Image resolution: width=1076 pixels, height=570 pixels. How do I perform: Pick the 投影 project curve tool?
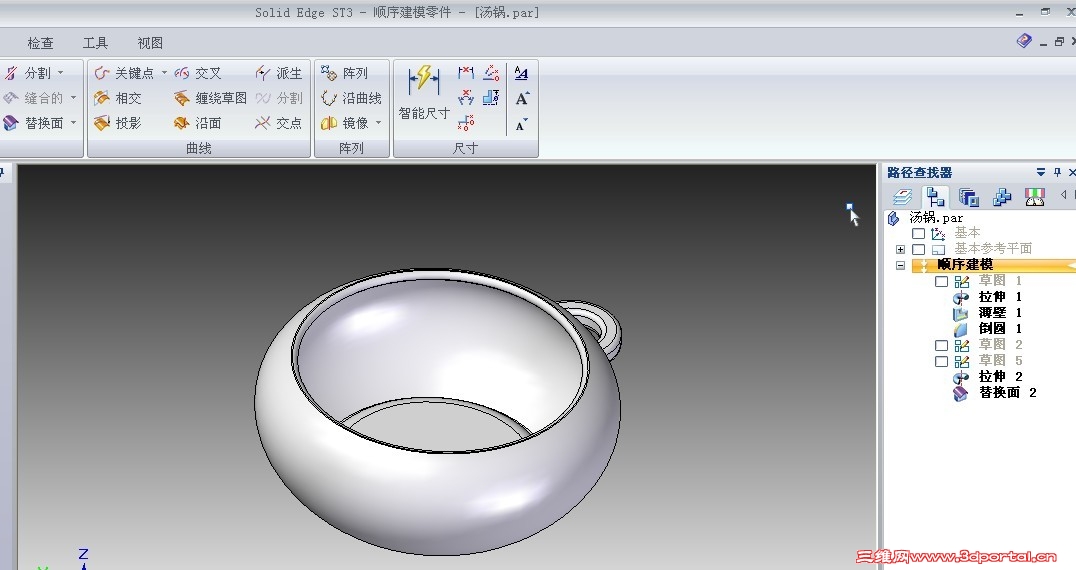[118, 123]
